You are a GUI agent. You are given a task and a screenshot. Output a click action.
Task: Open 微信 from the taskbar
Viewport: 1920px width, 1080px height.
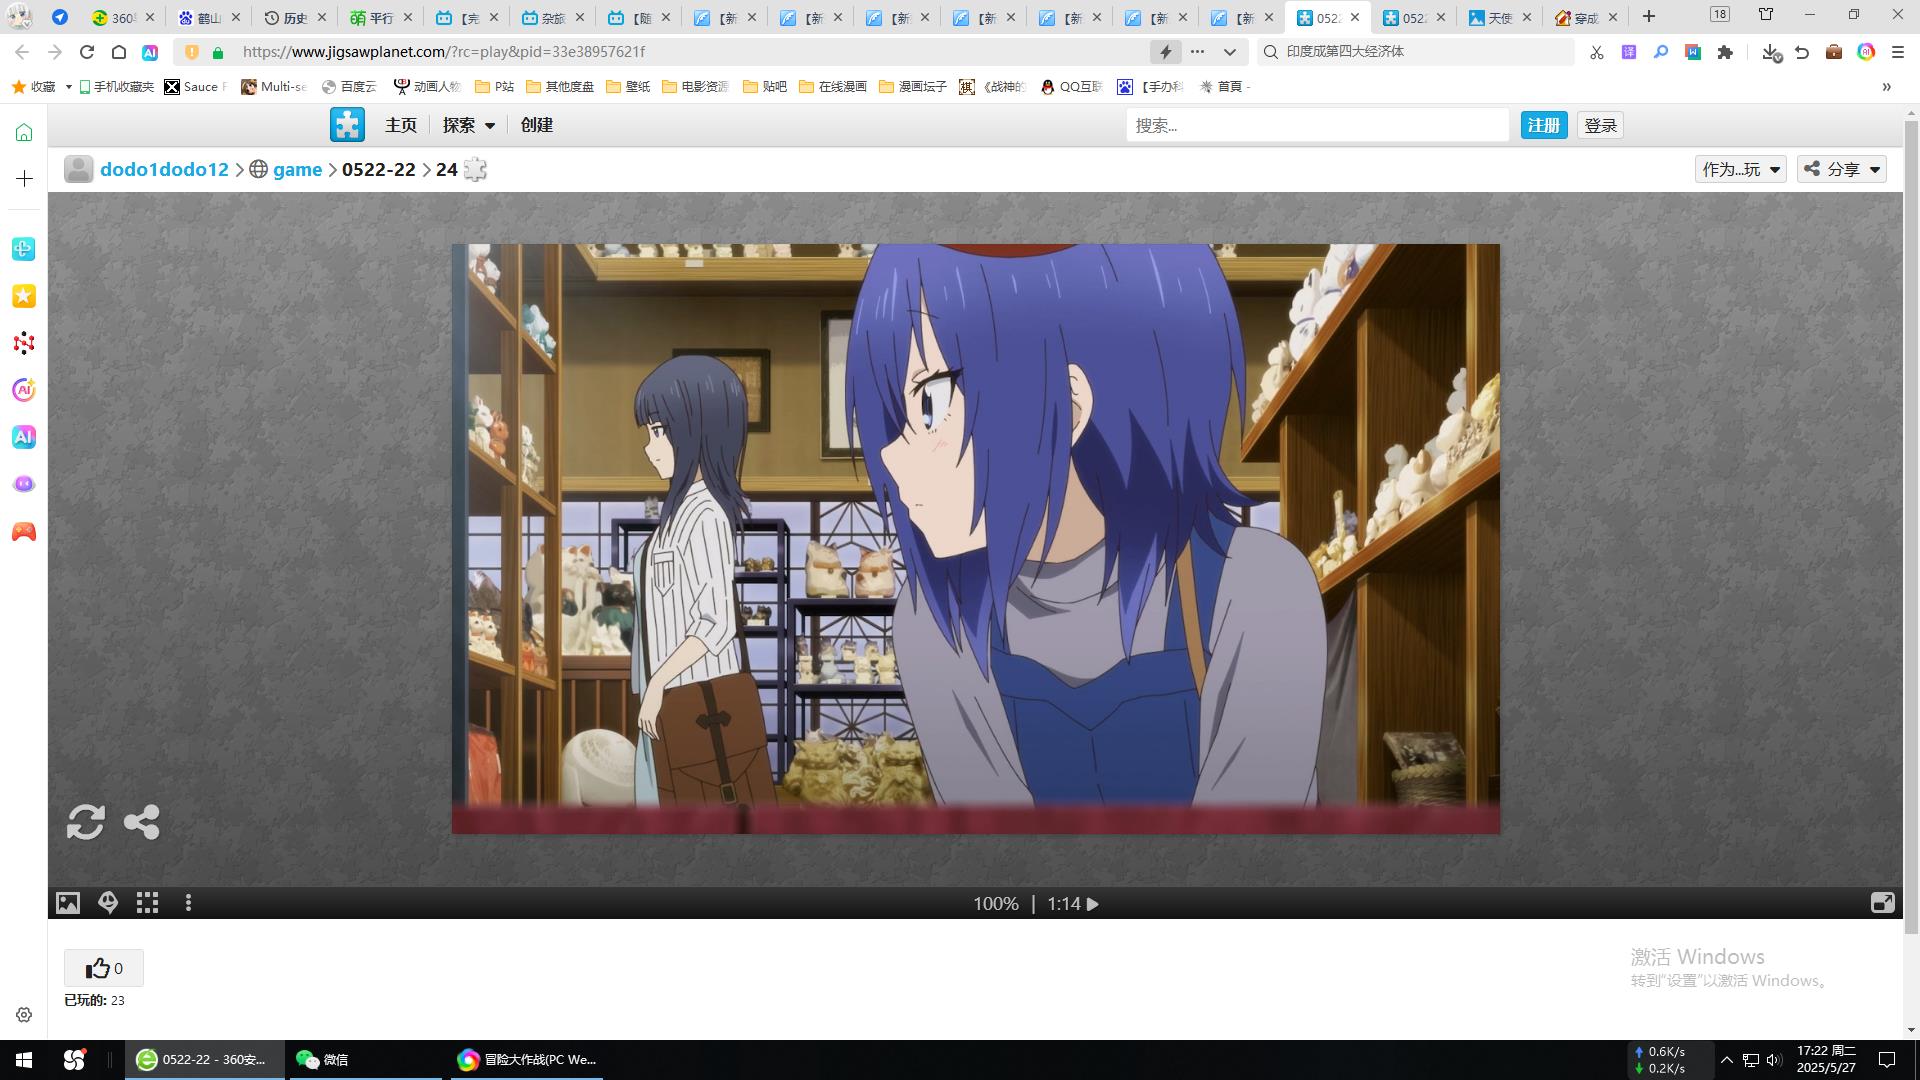365,1060
